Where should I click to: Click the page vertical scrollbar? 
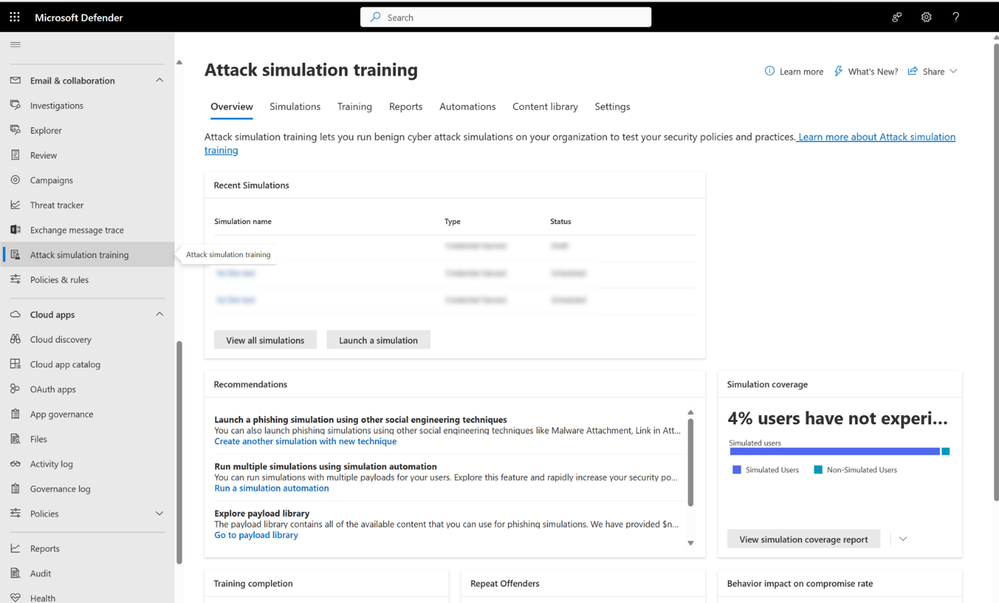point(996,271)
